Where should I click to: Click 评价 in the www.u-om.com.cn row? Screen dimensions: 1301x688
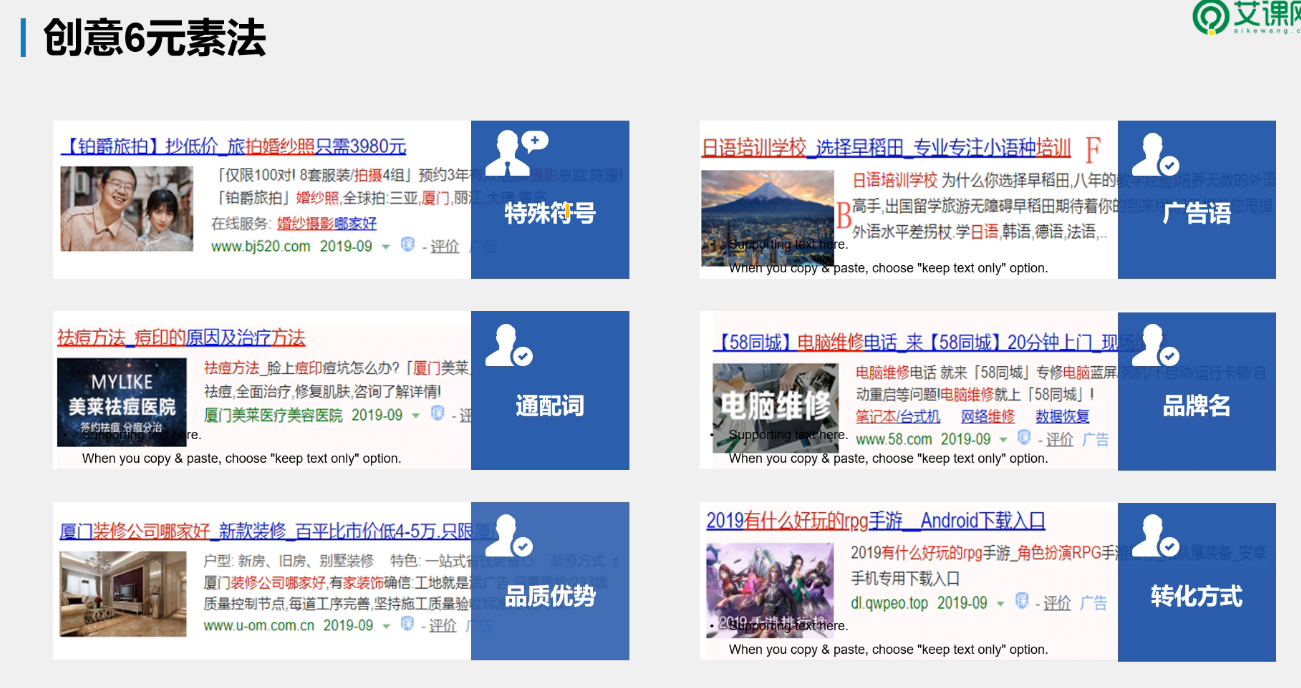click(443, 625)
